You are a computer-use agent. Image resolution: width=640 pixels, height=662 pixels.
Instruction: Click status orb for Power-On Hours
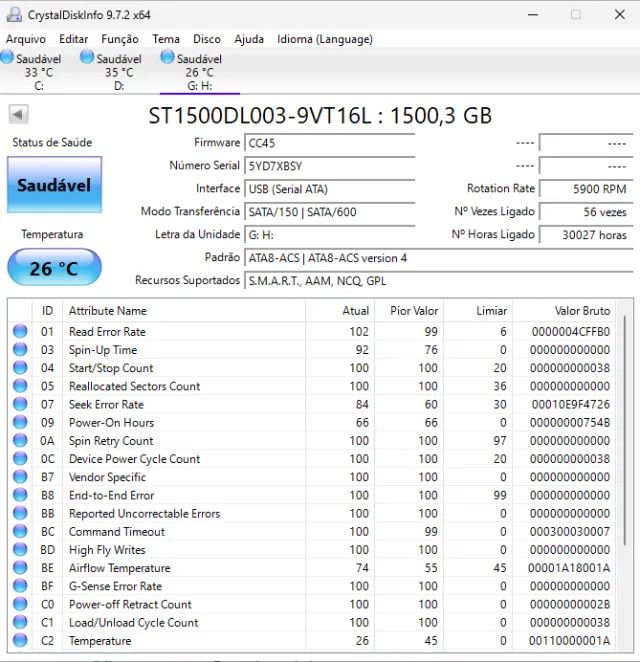[x=20, y=422]
